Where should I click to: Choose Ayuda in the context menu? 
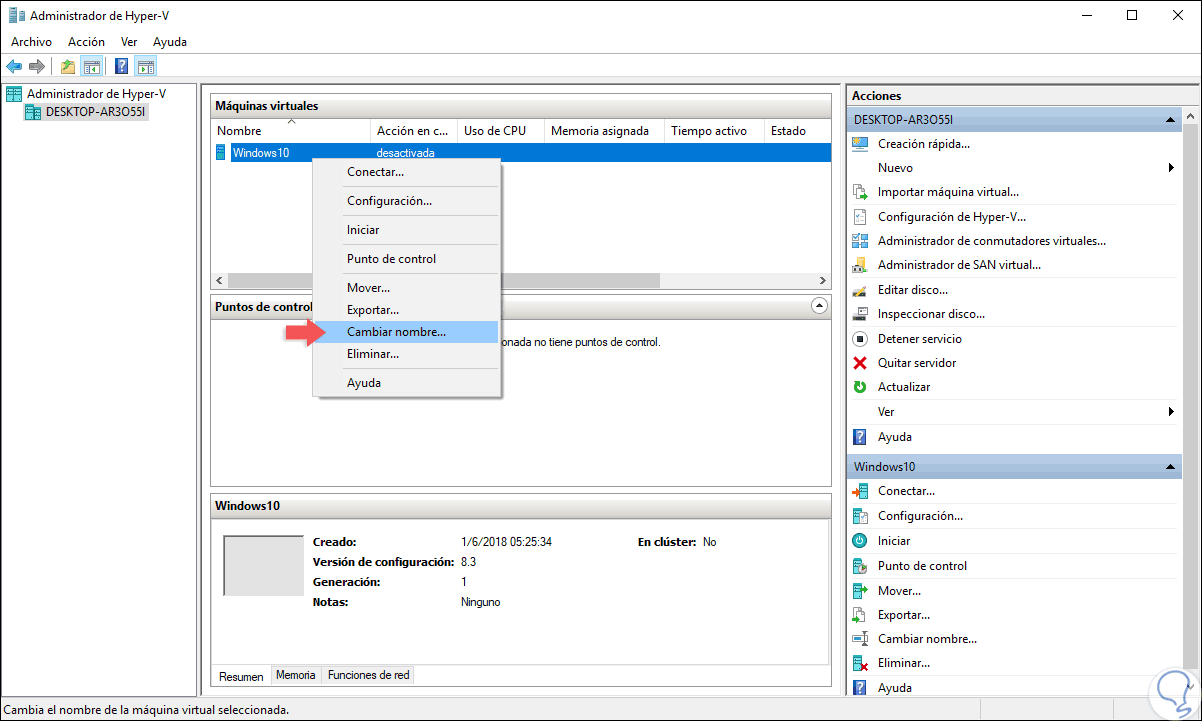coord(407,383)
